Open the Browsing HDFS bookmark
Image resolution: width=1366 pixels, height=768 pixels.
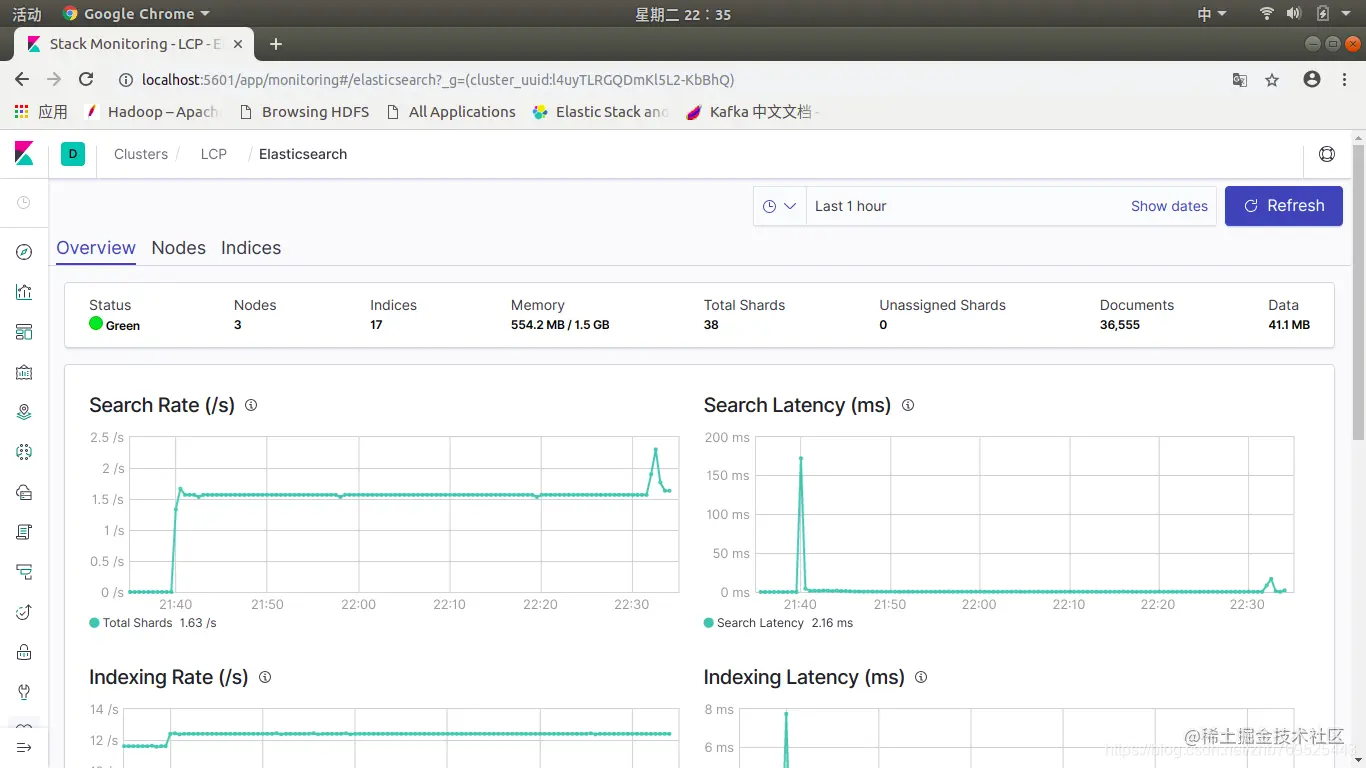pyautogui.click(x=304, y=112)
